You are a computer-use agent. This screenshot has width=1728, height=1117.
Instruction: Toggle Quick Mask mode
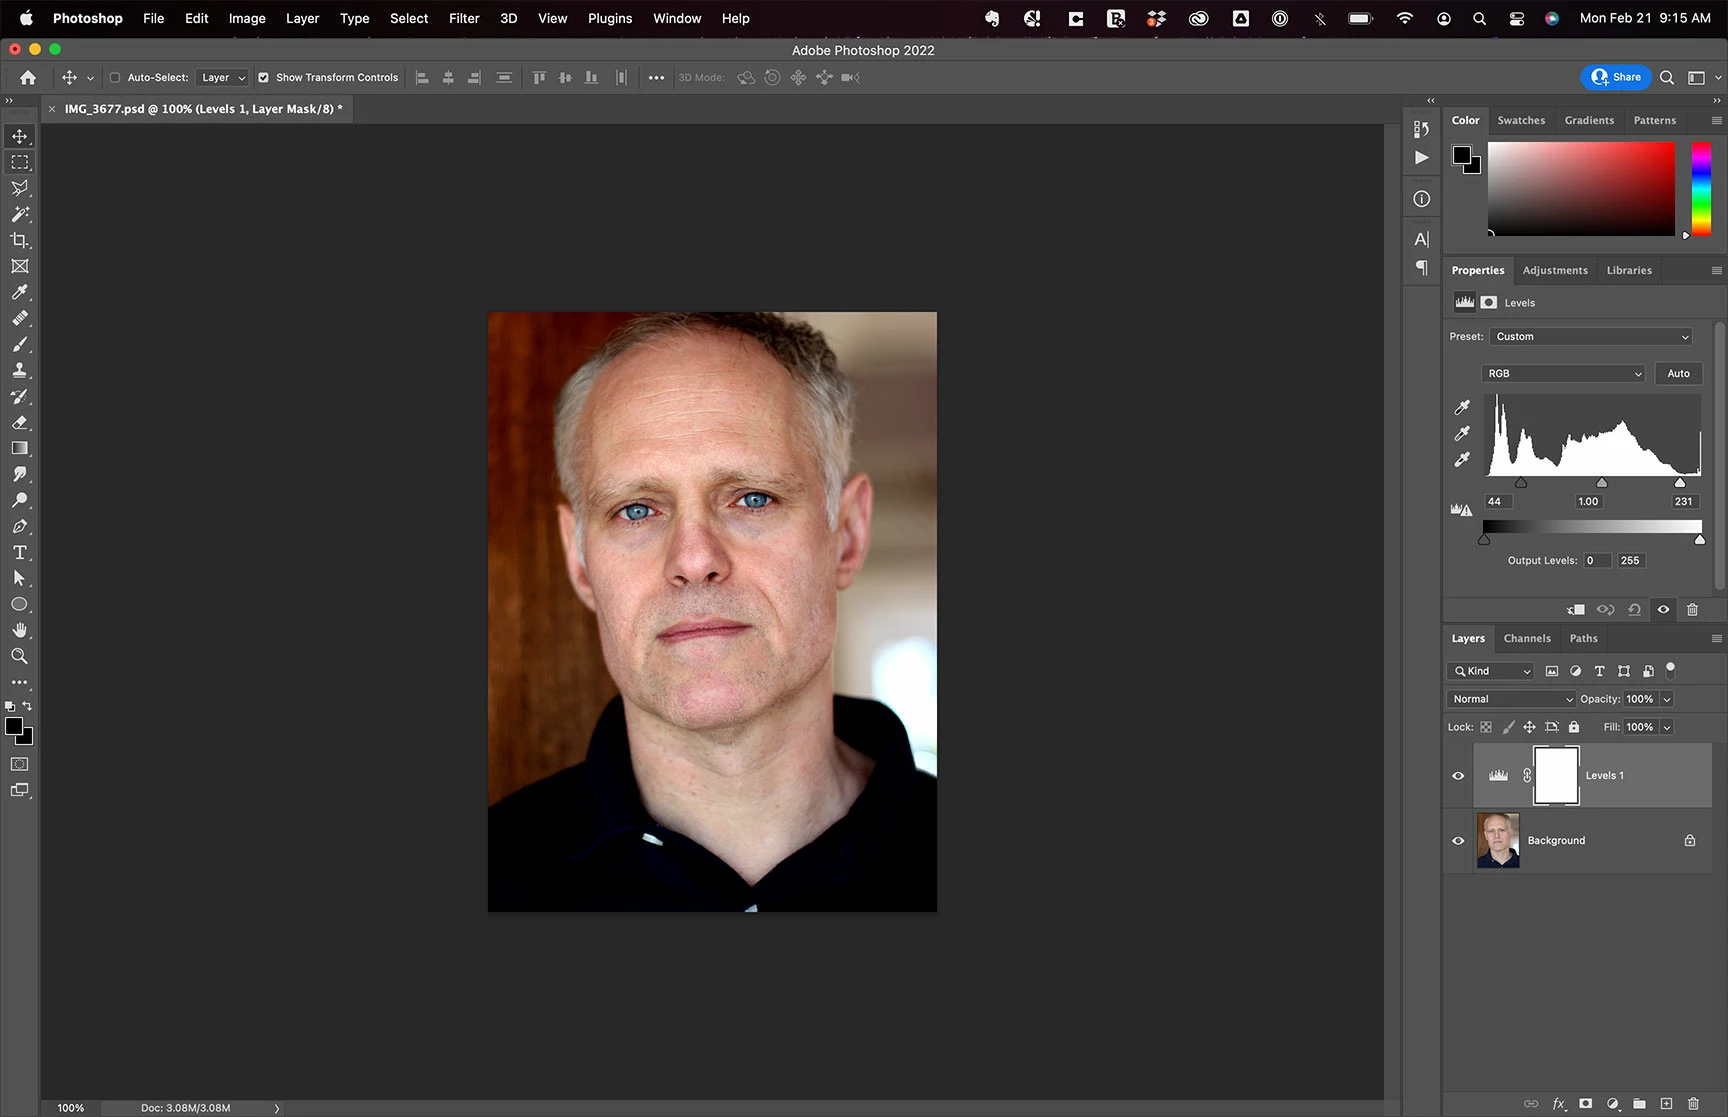pos(20,764)
